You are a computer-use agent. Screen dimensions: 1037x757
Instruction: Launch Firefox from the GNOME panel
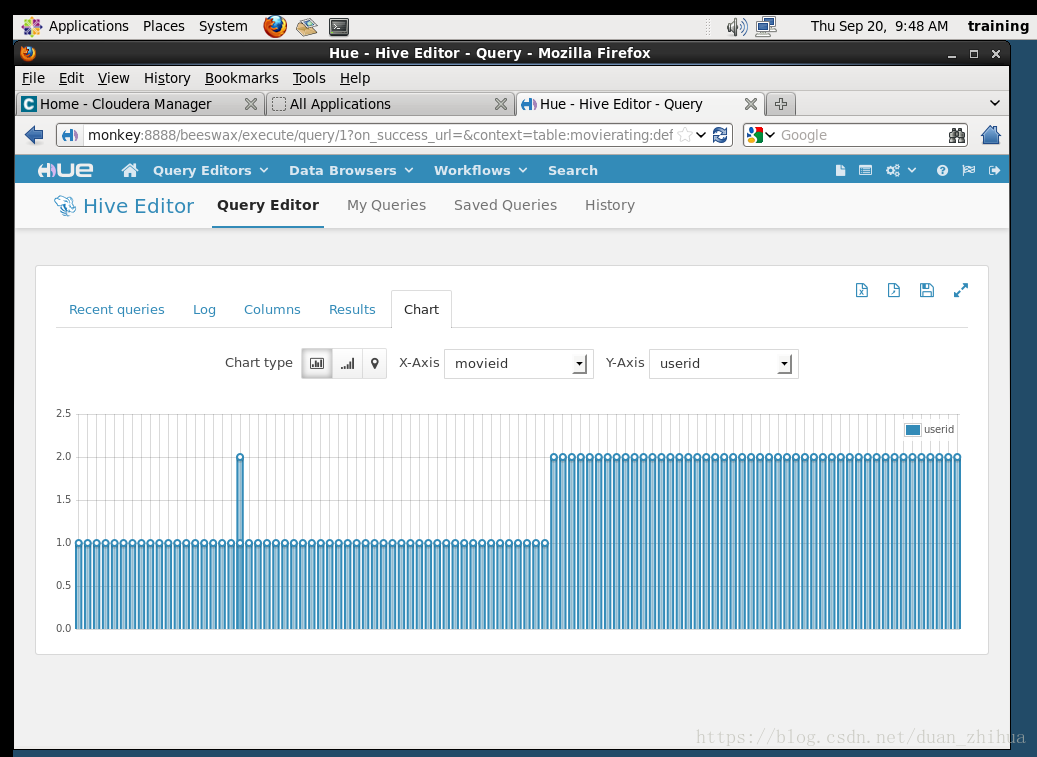275,26
